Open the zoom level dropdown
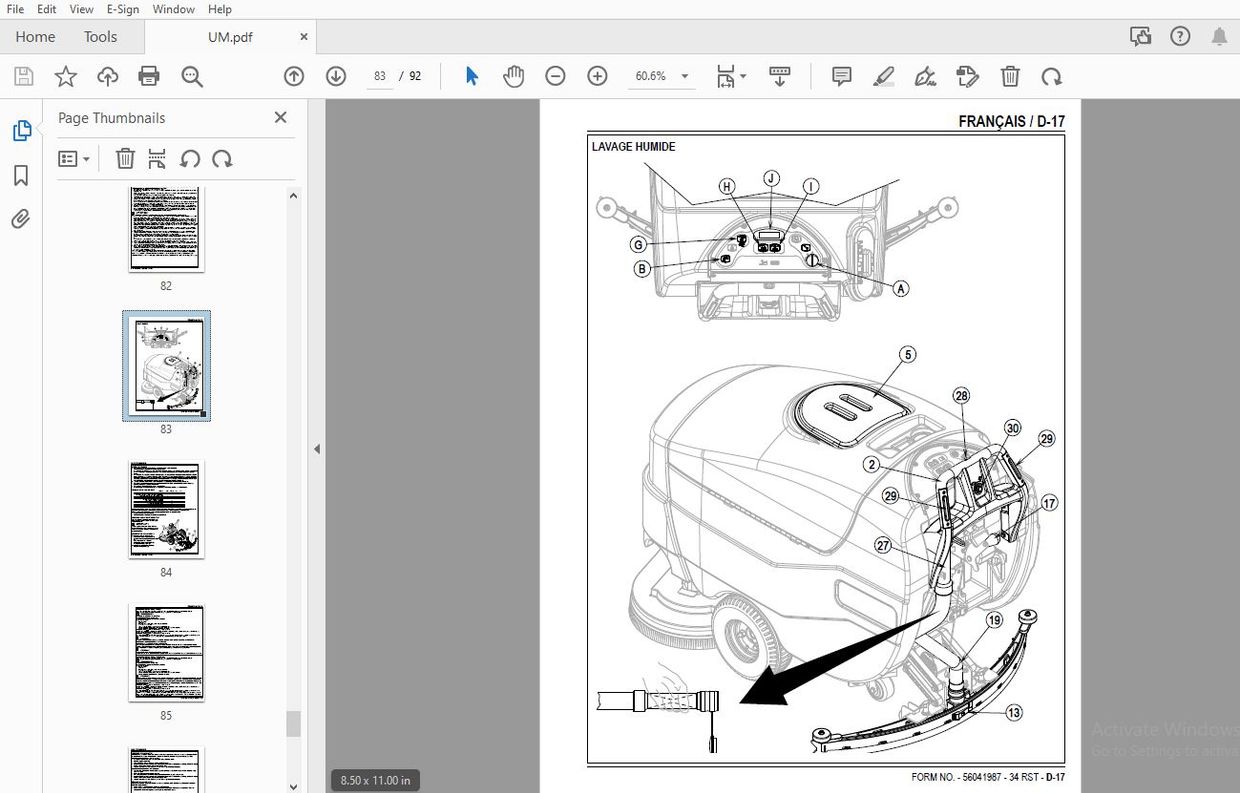The width and height of the screenshot is (1240, 793). click(684, 76)
